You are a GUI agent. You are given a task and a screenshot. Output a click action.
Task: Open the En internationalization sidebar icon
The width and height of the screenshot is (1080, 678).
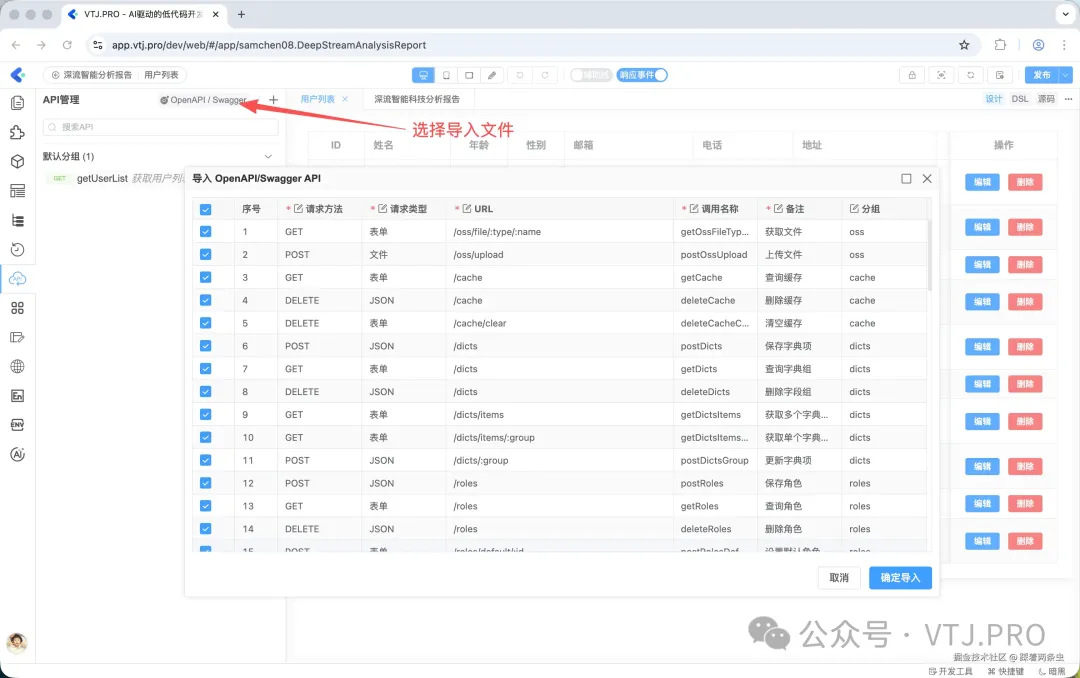click(x=18, y=396)
